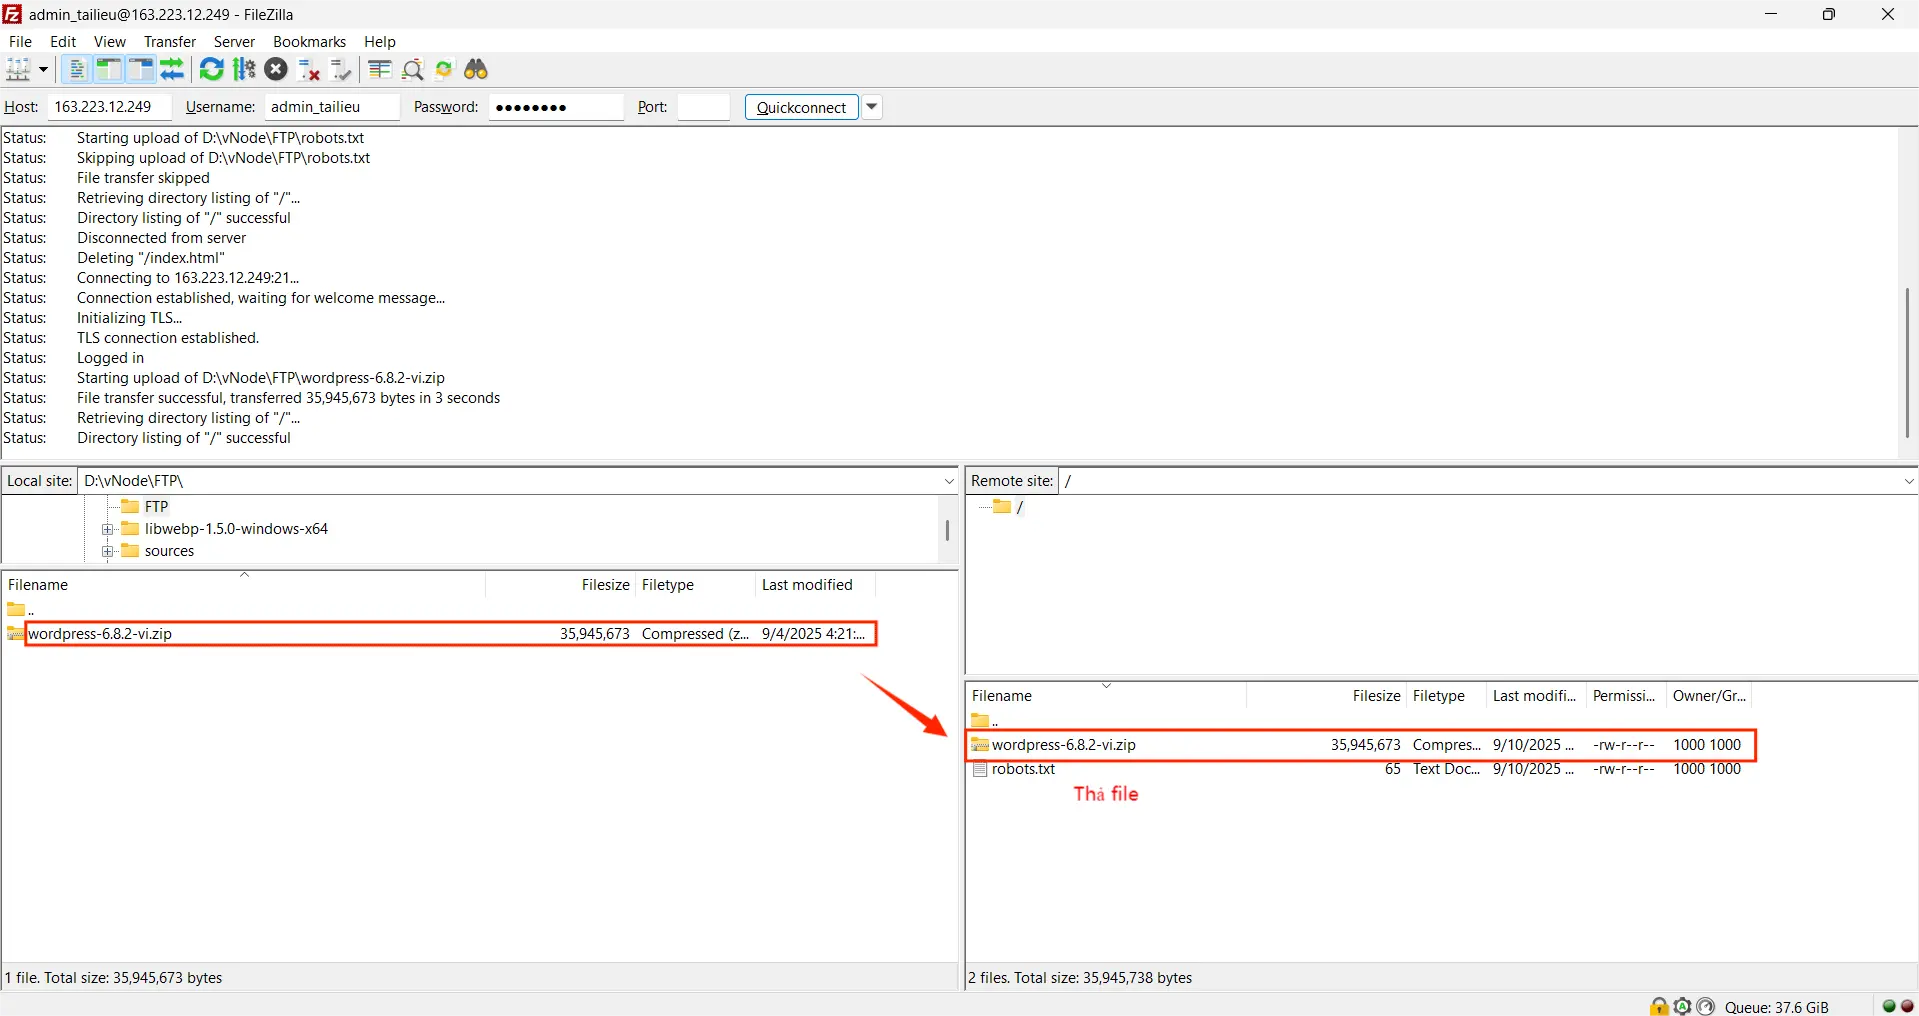Image resolution: width=1919 pixels, height=1016 pixels.
Task: Click the local tree scrollbar
Action: tap(947, 530)
